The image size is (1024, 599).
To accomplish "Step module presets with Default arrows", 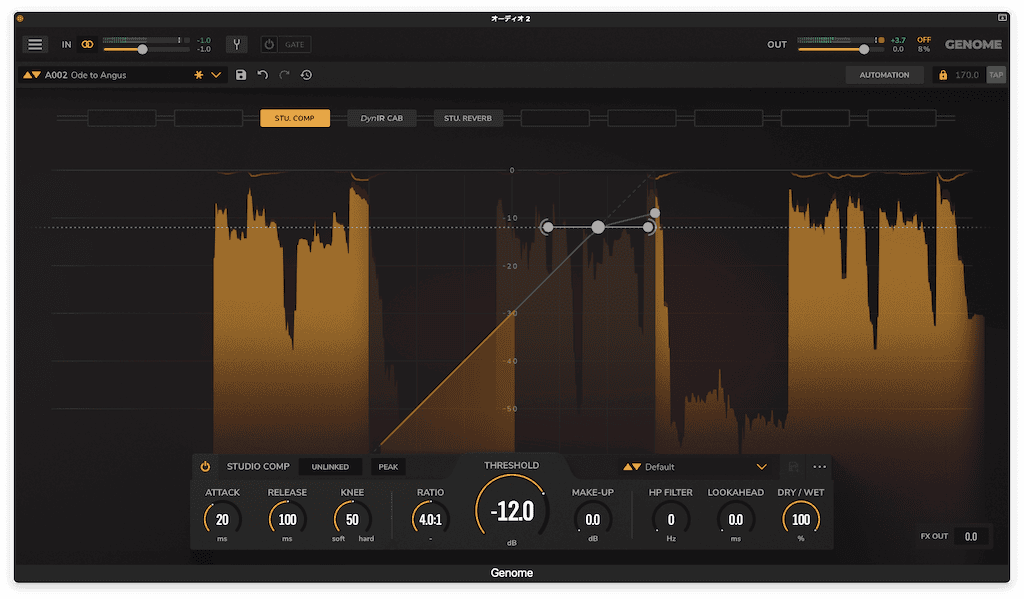I will (x=632, y=467).
